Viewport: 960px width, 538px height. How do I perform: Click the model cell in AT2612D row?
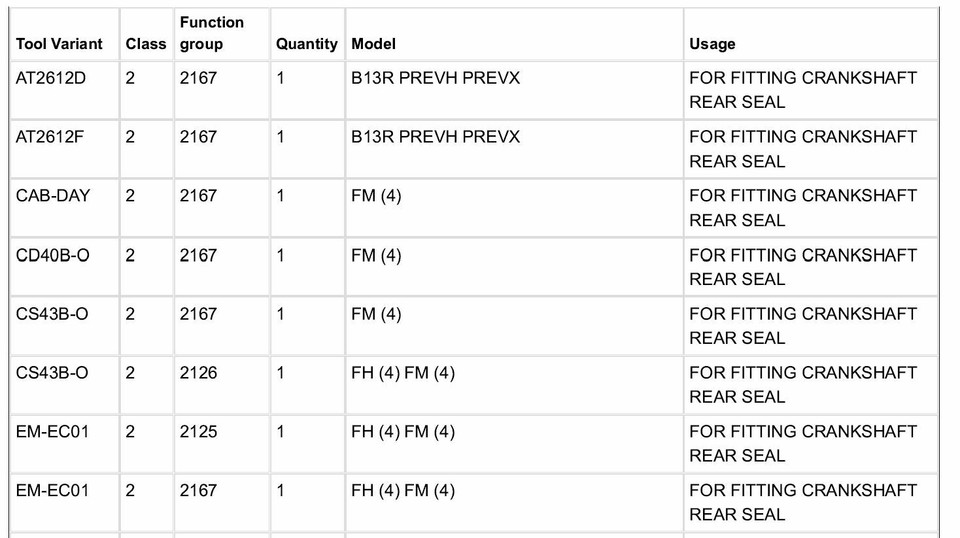(x=435, y=78)
